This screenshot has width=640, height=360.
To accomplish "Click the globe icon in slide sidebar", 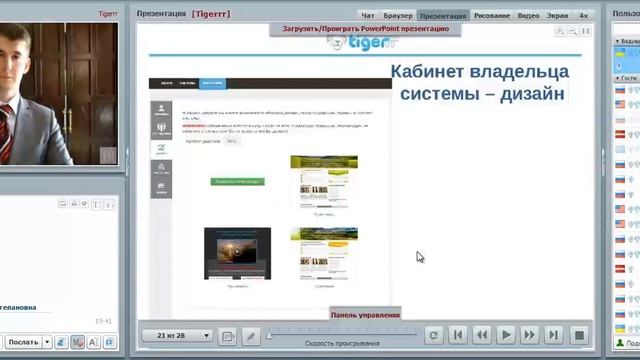I will 161,128.
